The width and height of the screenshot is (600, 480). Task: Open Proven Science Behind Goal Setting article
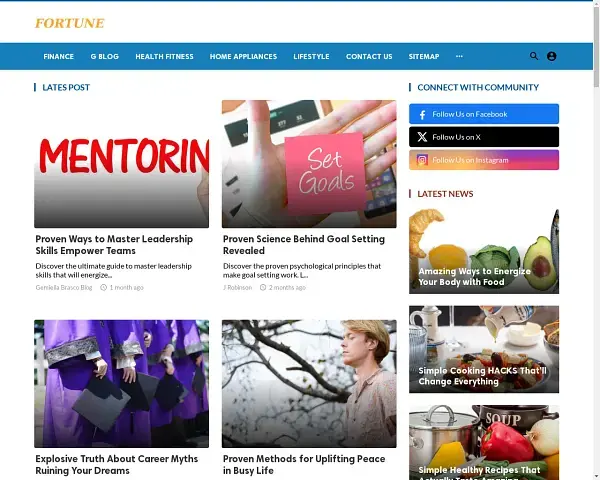(x=304, y=245)
